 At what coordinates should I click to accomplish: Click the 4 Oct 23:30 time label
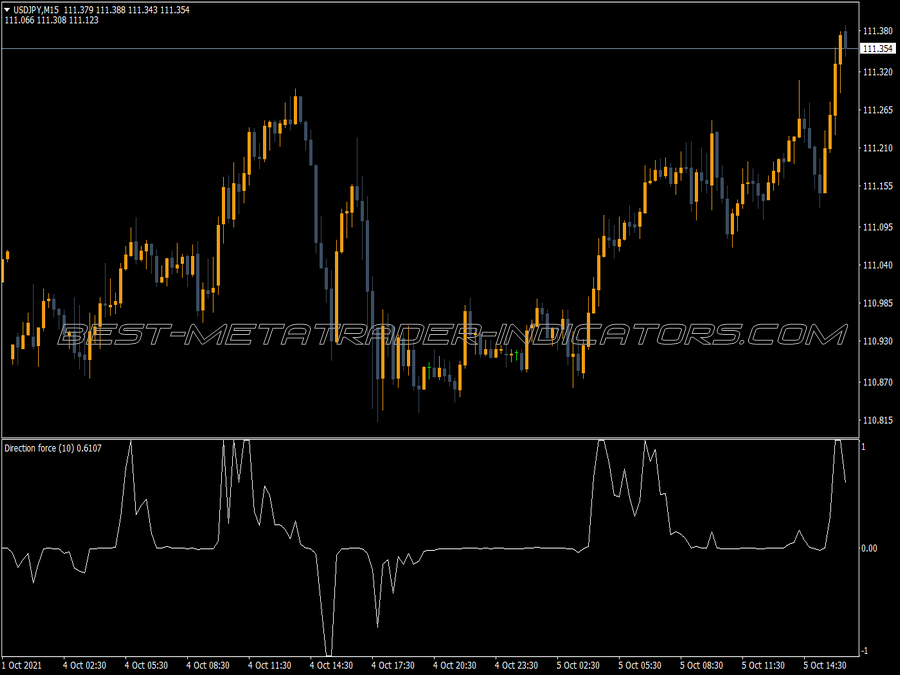pos(516,666)
